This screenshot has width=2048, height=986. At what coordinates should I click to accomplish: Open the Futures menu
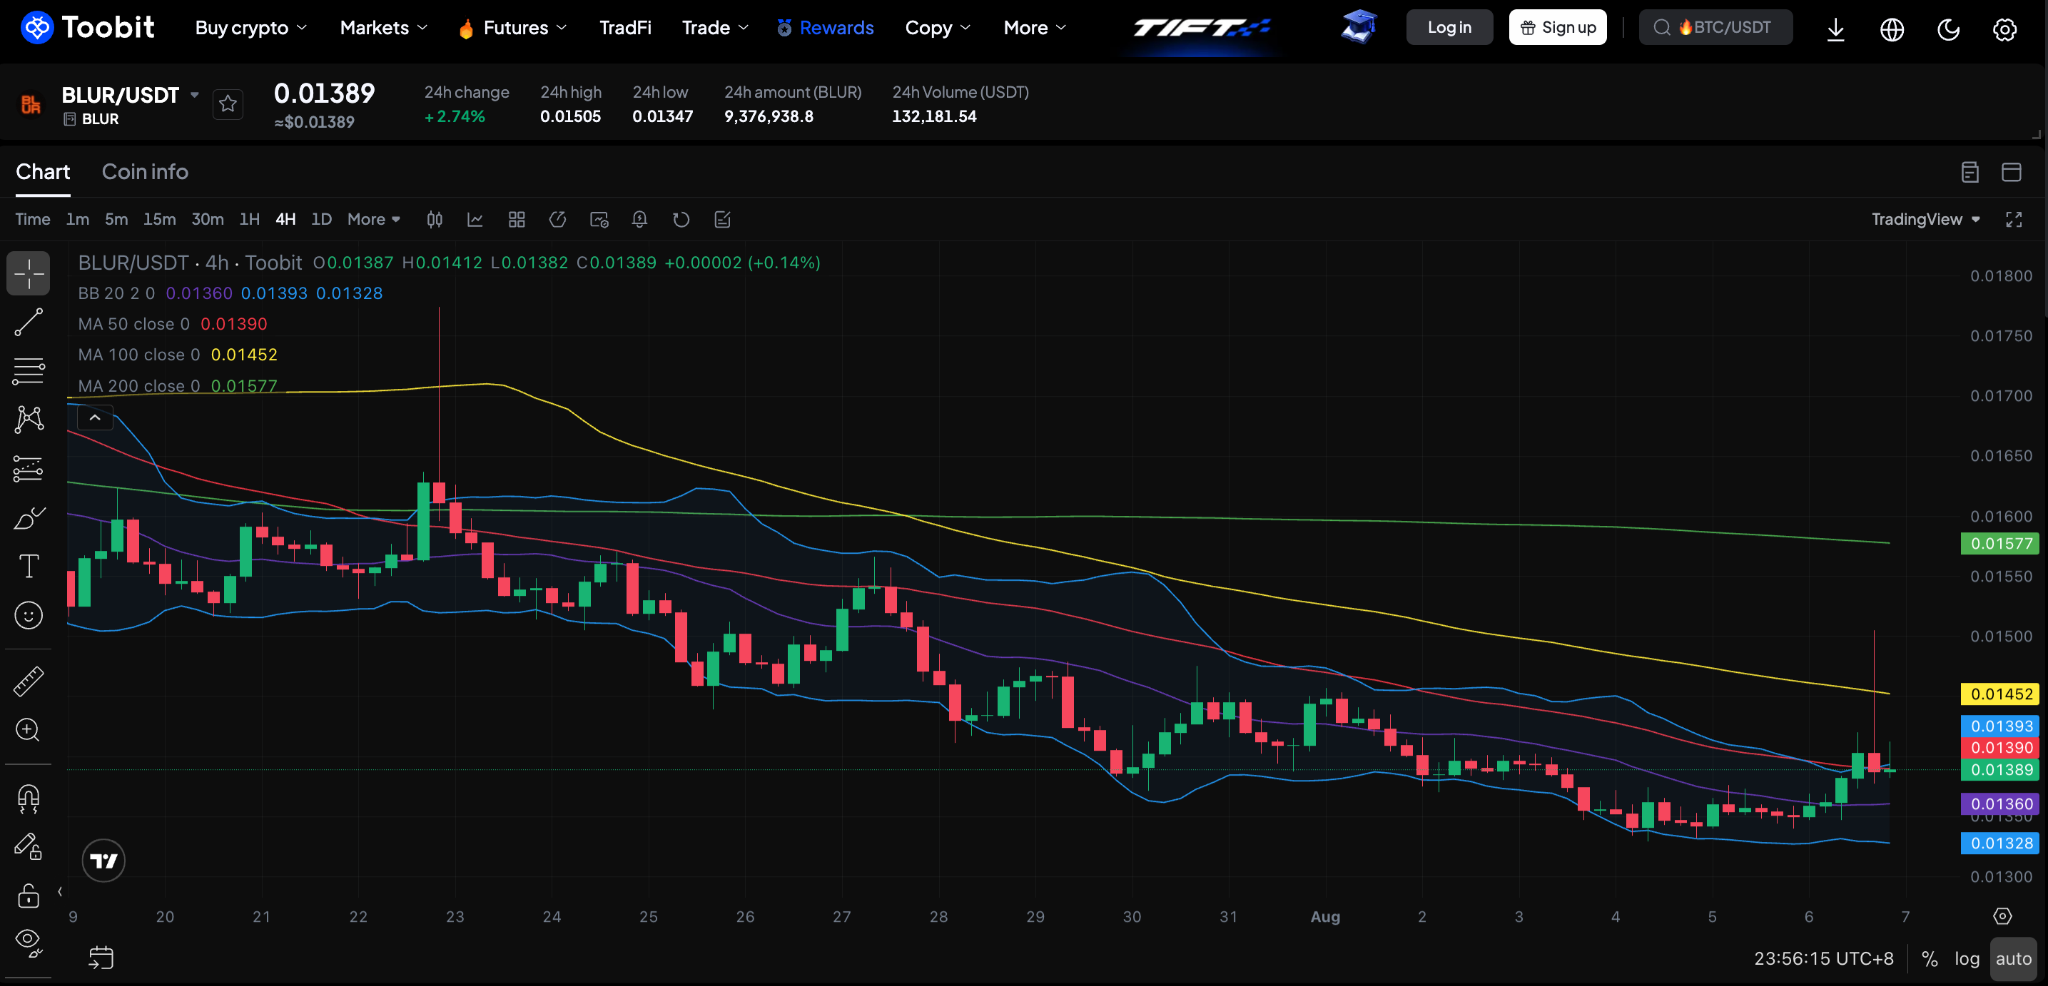(513, 28)
